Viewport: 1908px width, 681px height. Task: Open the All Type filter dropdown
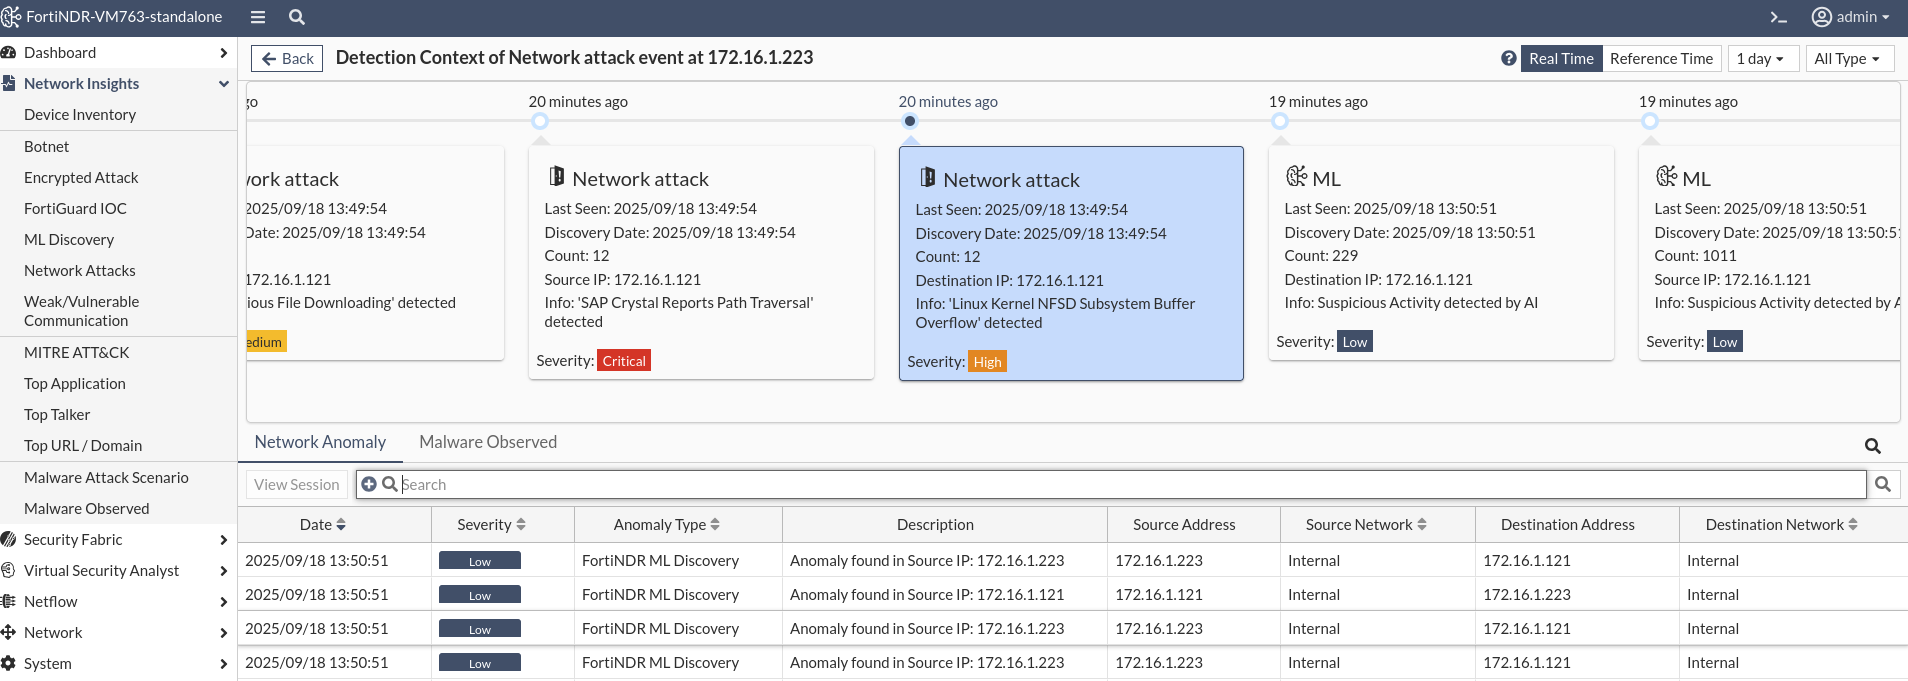(1846, 58)
